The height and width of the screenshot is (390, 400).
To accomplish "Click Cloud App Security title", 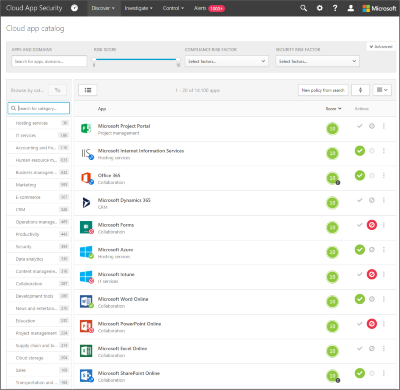I will (34, 8).
